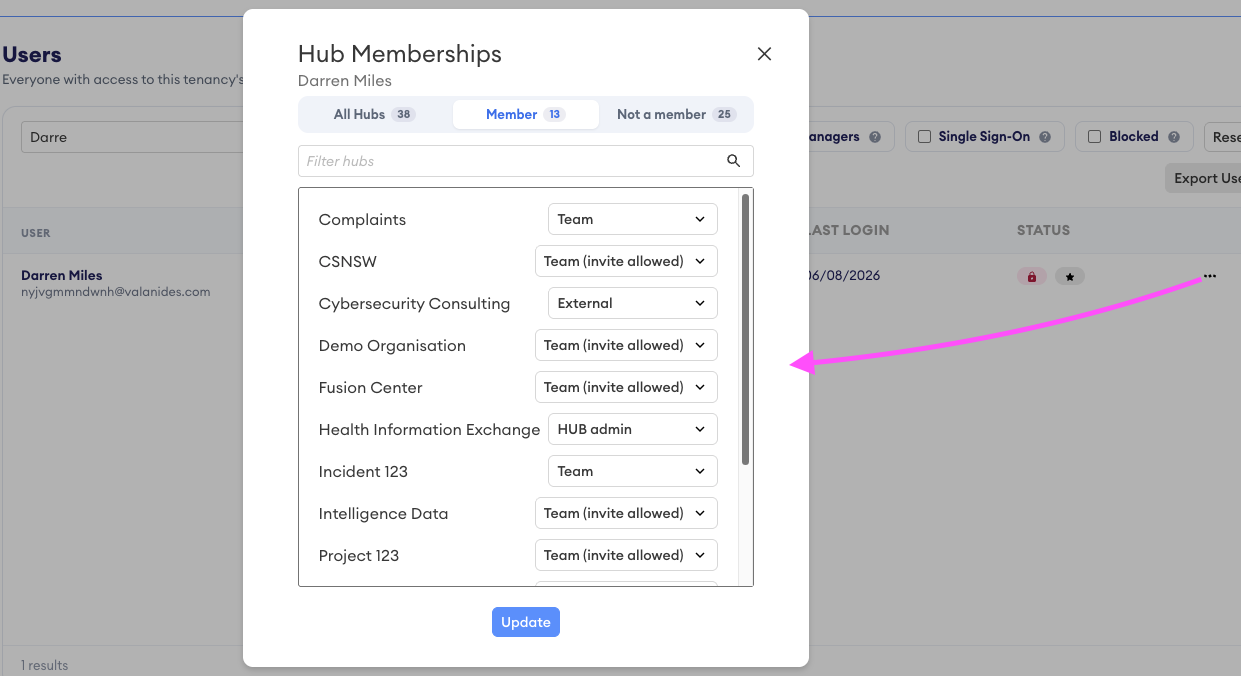Click the Intelligence Data hub name

[x=383, y=514]
